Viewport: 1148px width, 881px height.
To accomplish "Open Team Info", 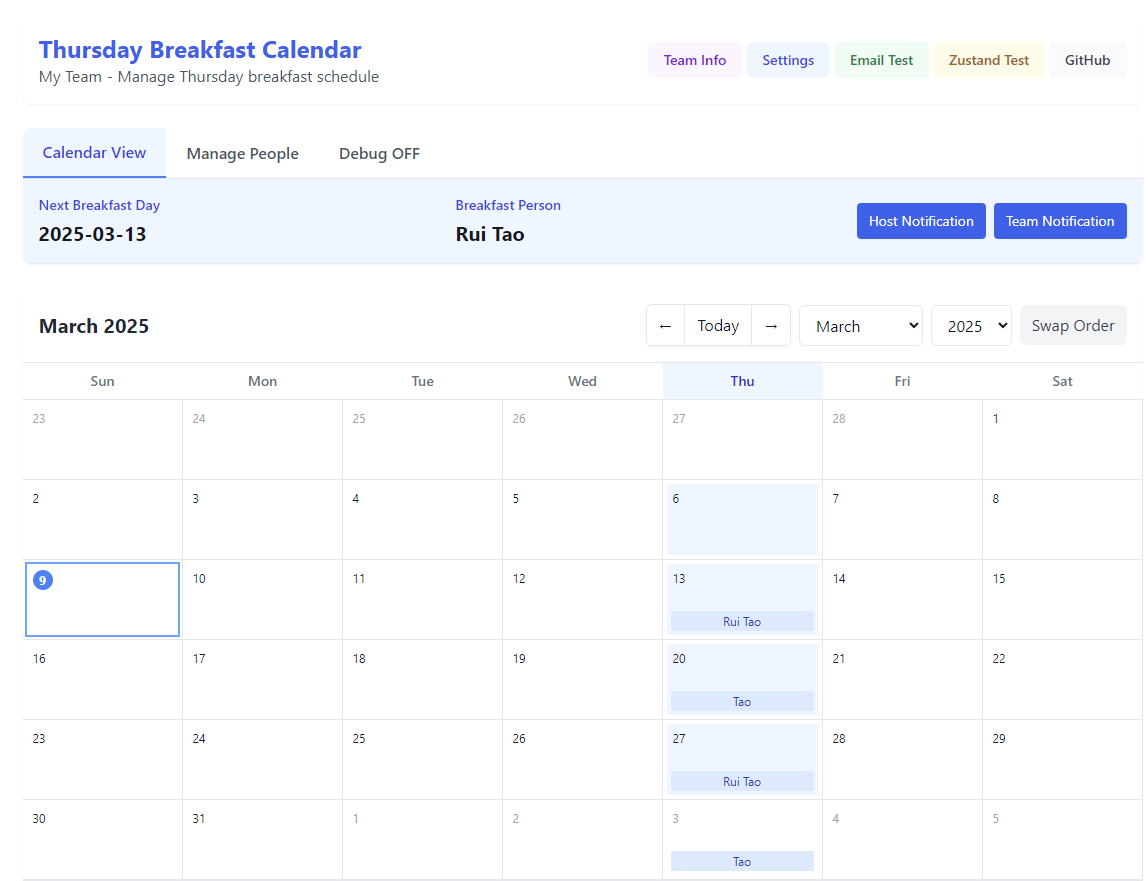I will point(694,60).
